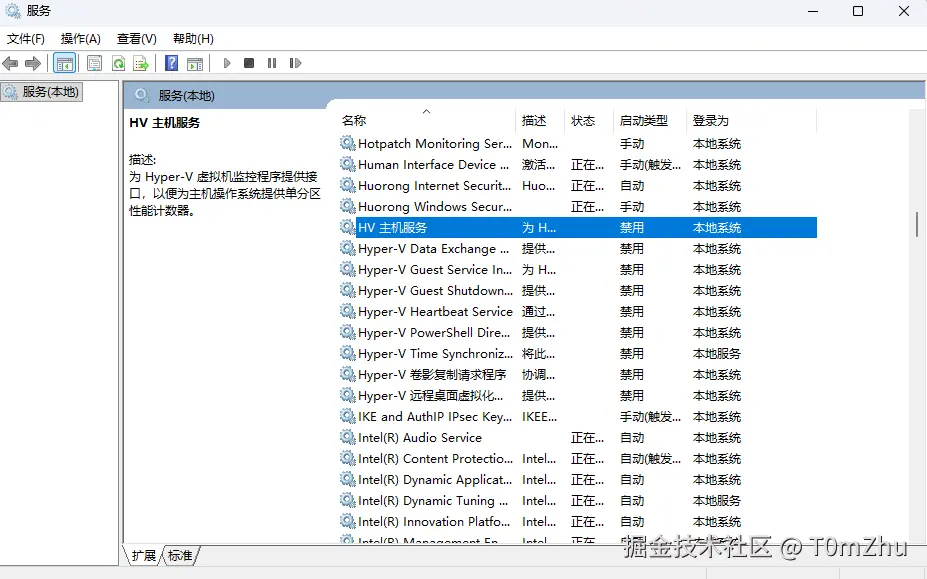Click the gear icon of Hyper-V 远程桌面虚拟化

pos(348,395)
